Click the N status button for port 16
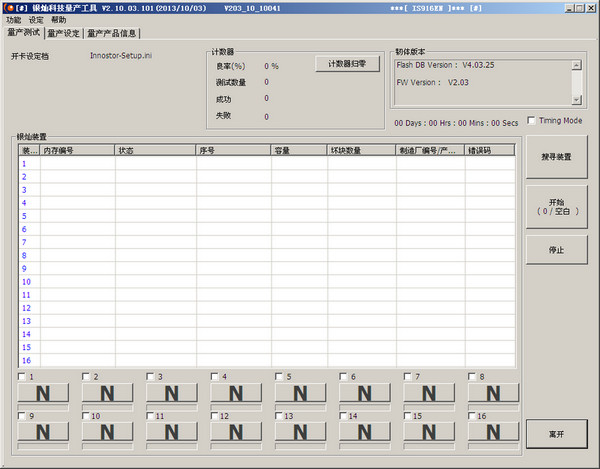Image resolution: width=600 pixels, height=469 pixels. 493,432
